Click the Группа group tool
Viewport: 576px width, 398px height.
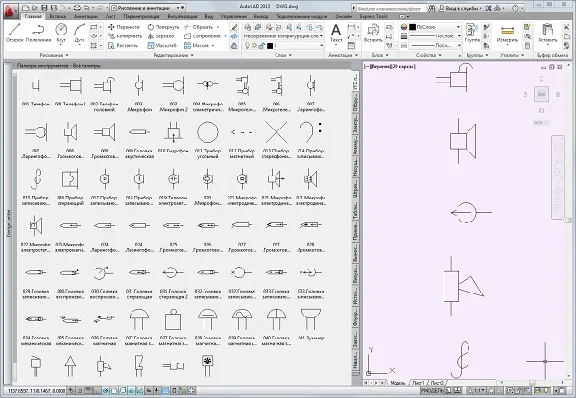click(472, 33)
